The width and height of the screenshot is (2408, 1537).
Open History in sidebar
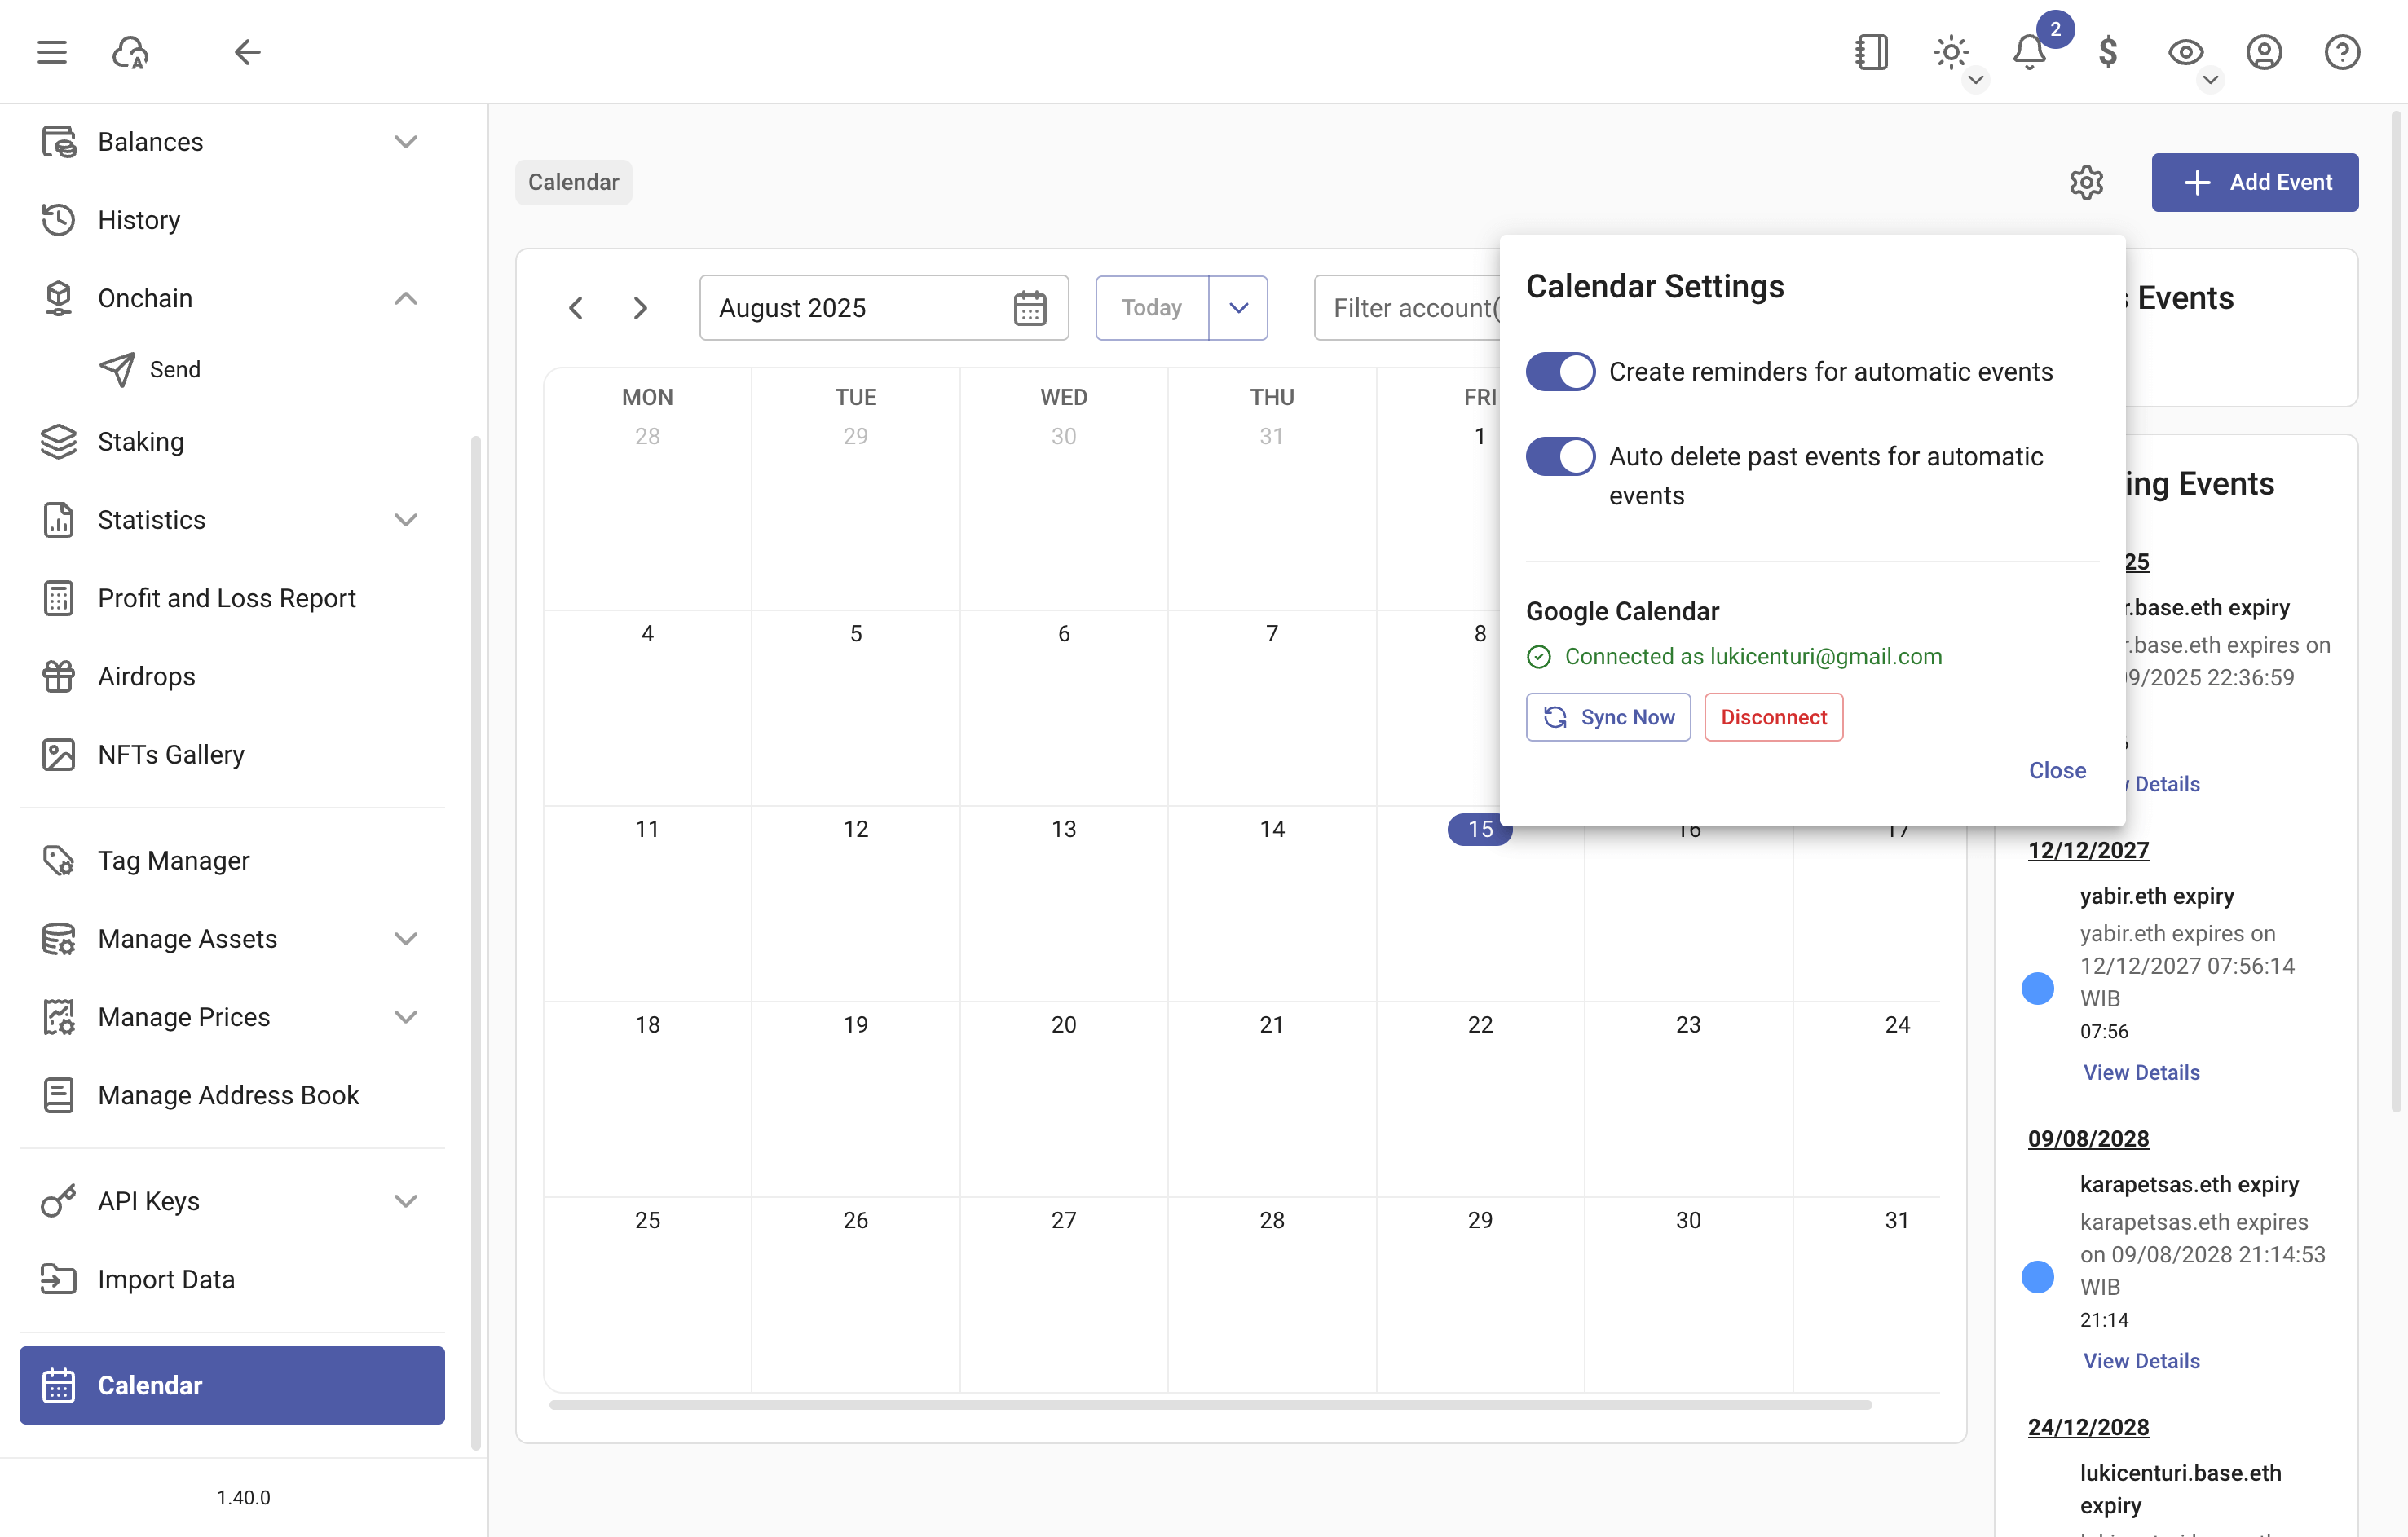tap(232, 220)
